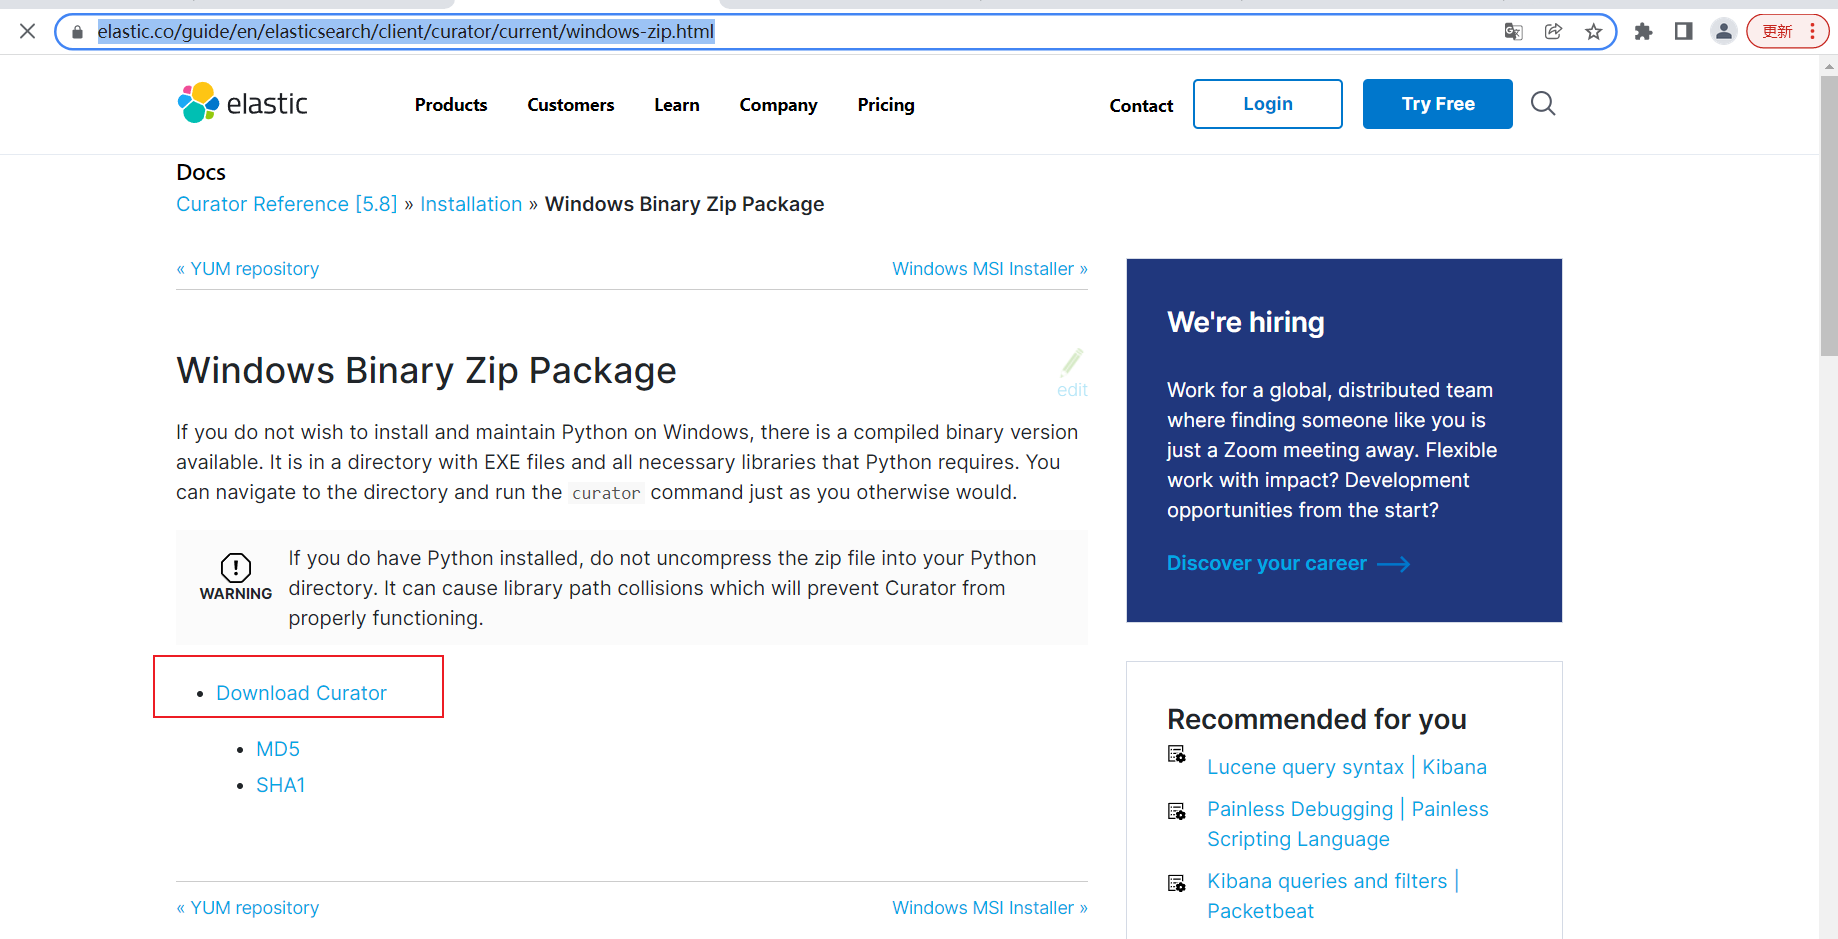Open the Learn menu

[x=677, y=105]
